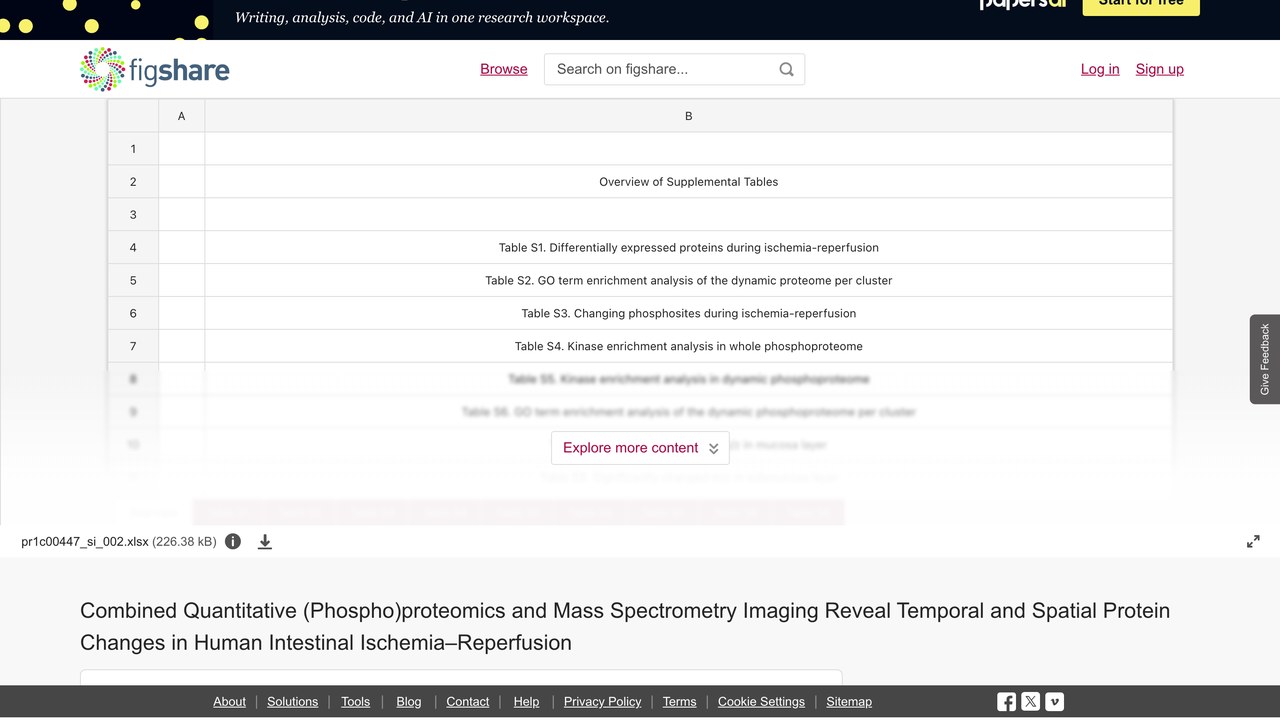This screenshot has width=1280, height=720.
Task: Select row 2 header
Action: [x=133, y=182]
